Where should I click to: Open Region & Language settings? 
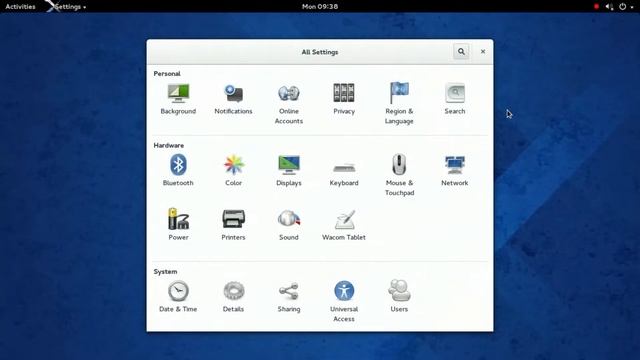coord(399,104)
